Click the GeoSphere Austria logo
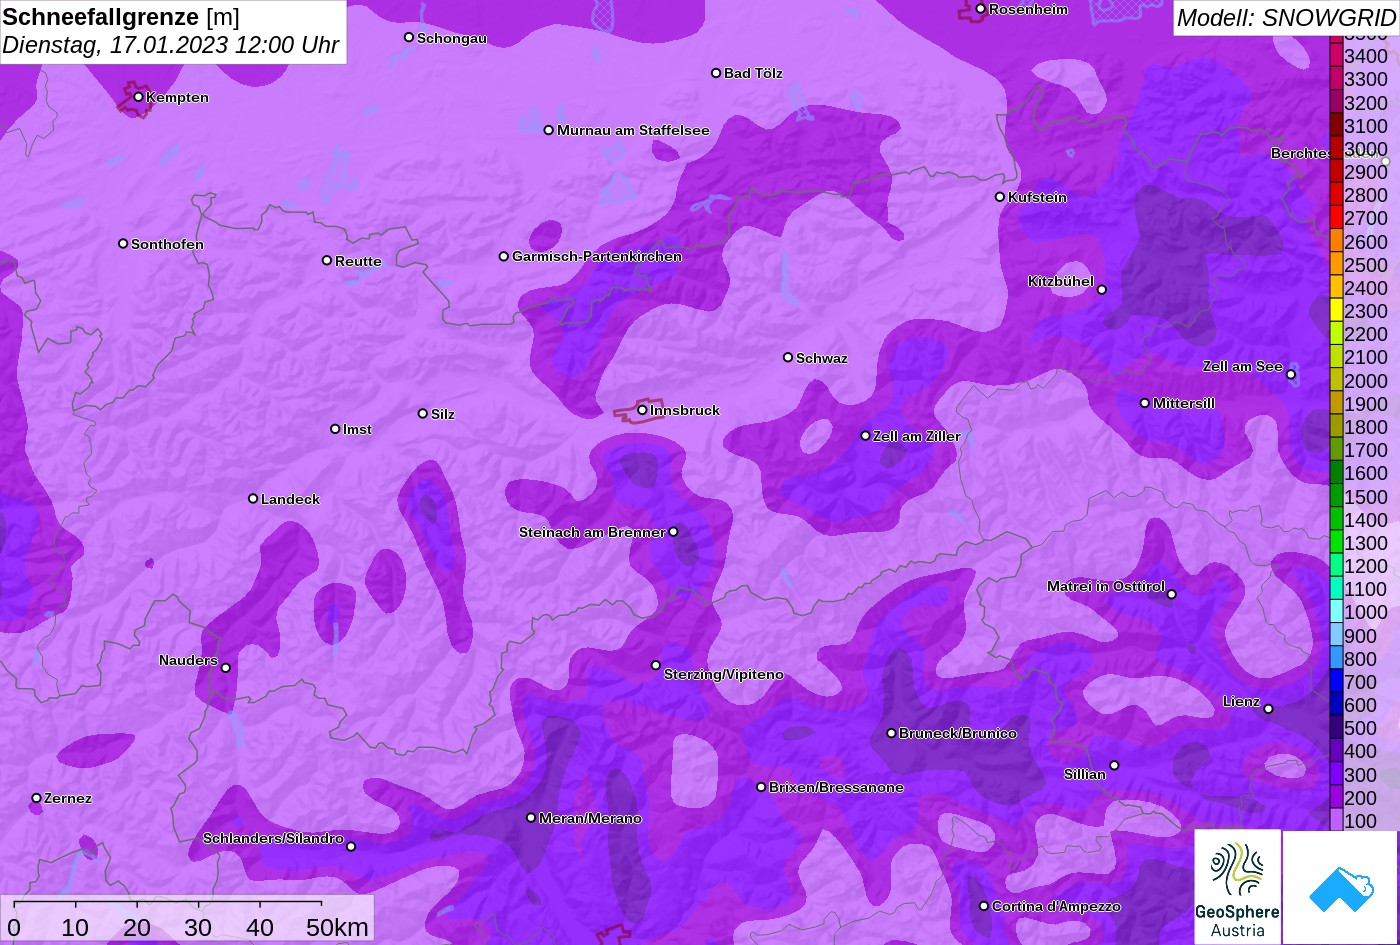The height and width of the screenshot is (945, 1400). [1237, 887]
